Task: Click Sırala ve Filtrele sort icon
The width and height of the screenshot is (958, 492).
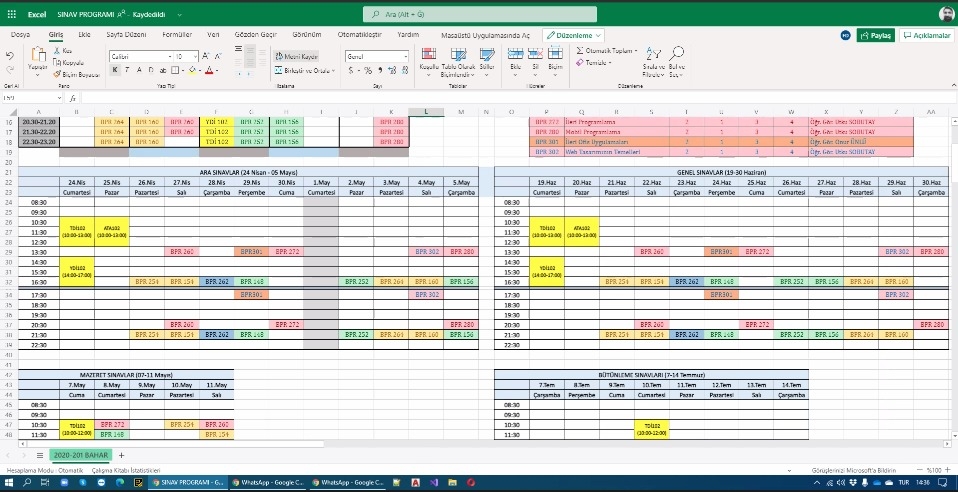Action: 652,58
